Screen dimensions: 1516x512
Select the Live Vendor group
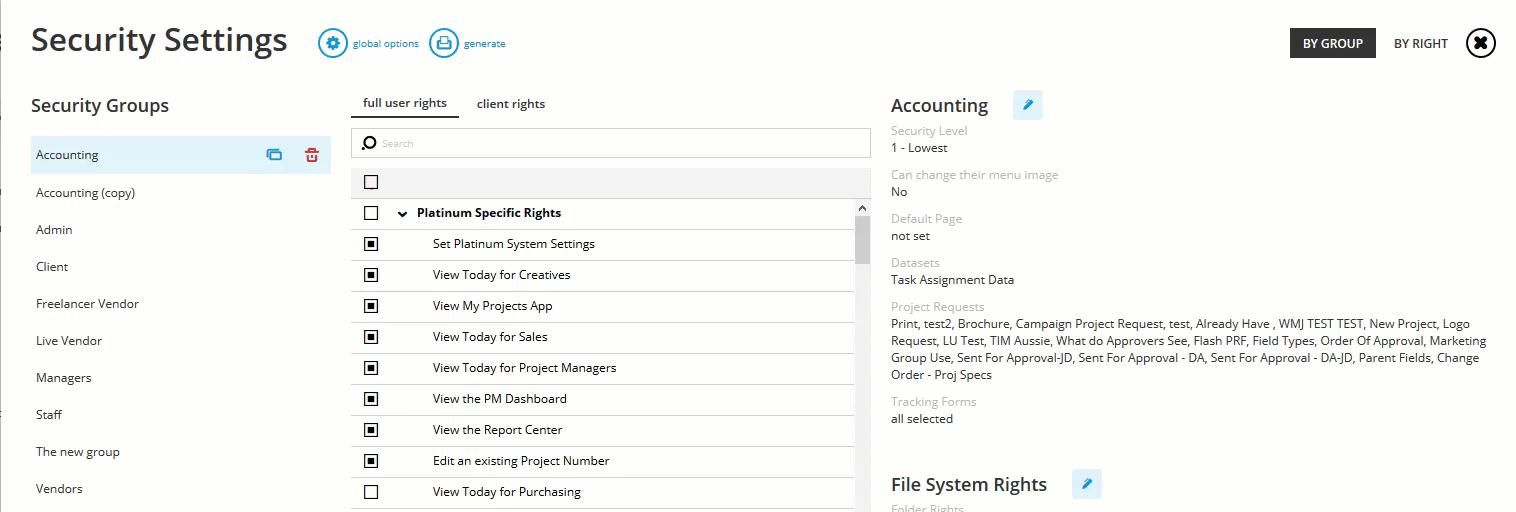69,341
